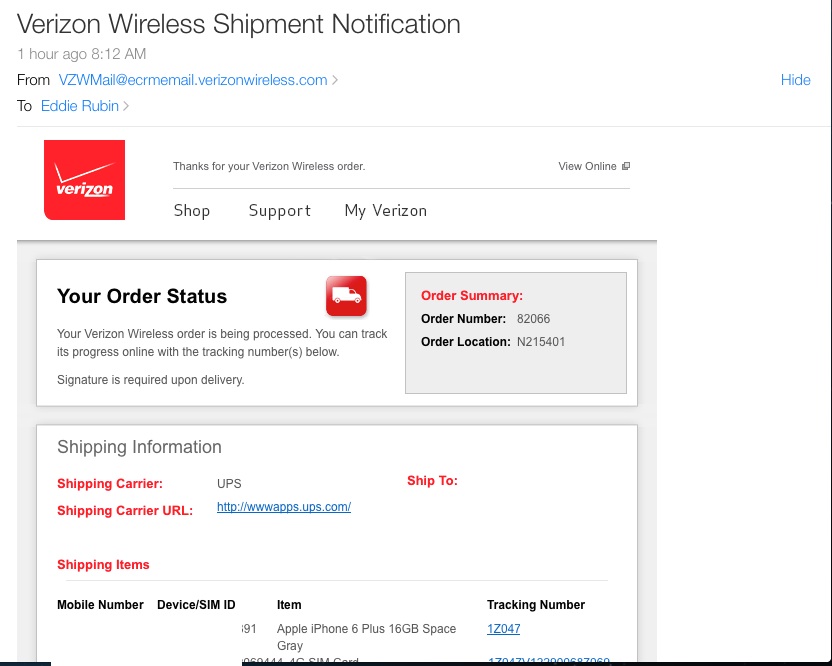Click the Item column header
The height and width of the screenshot is (666, 832).
click(289, 605)
